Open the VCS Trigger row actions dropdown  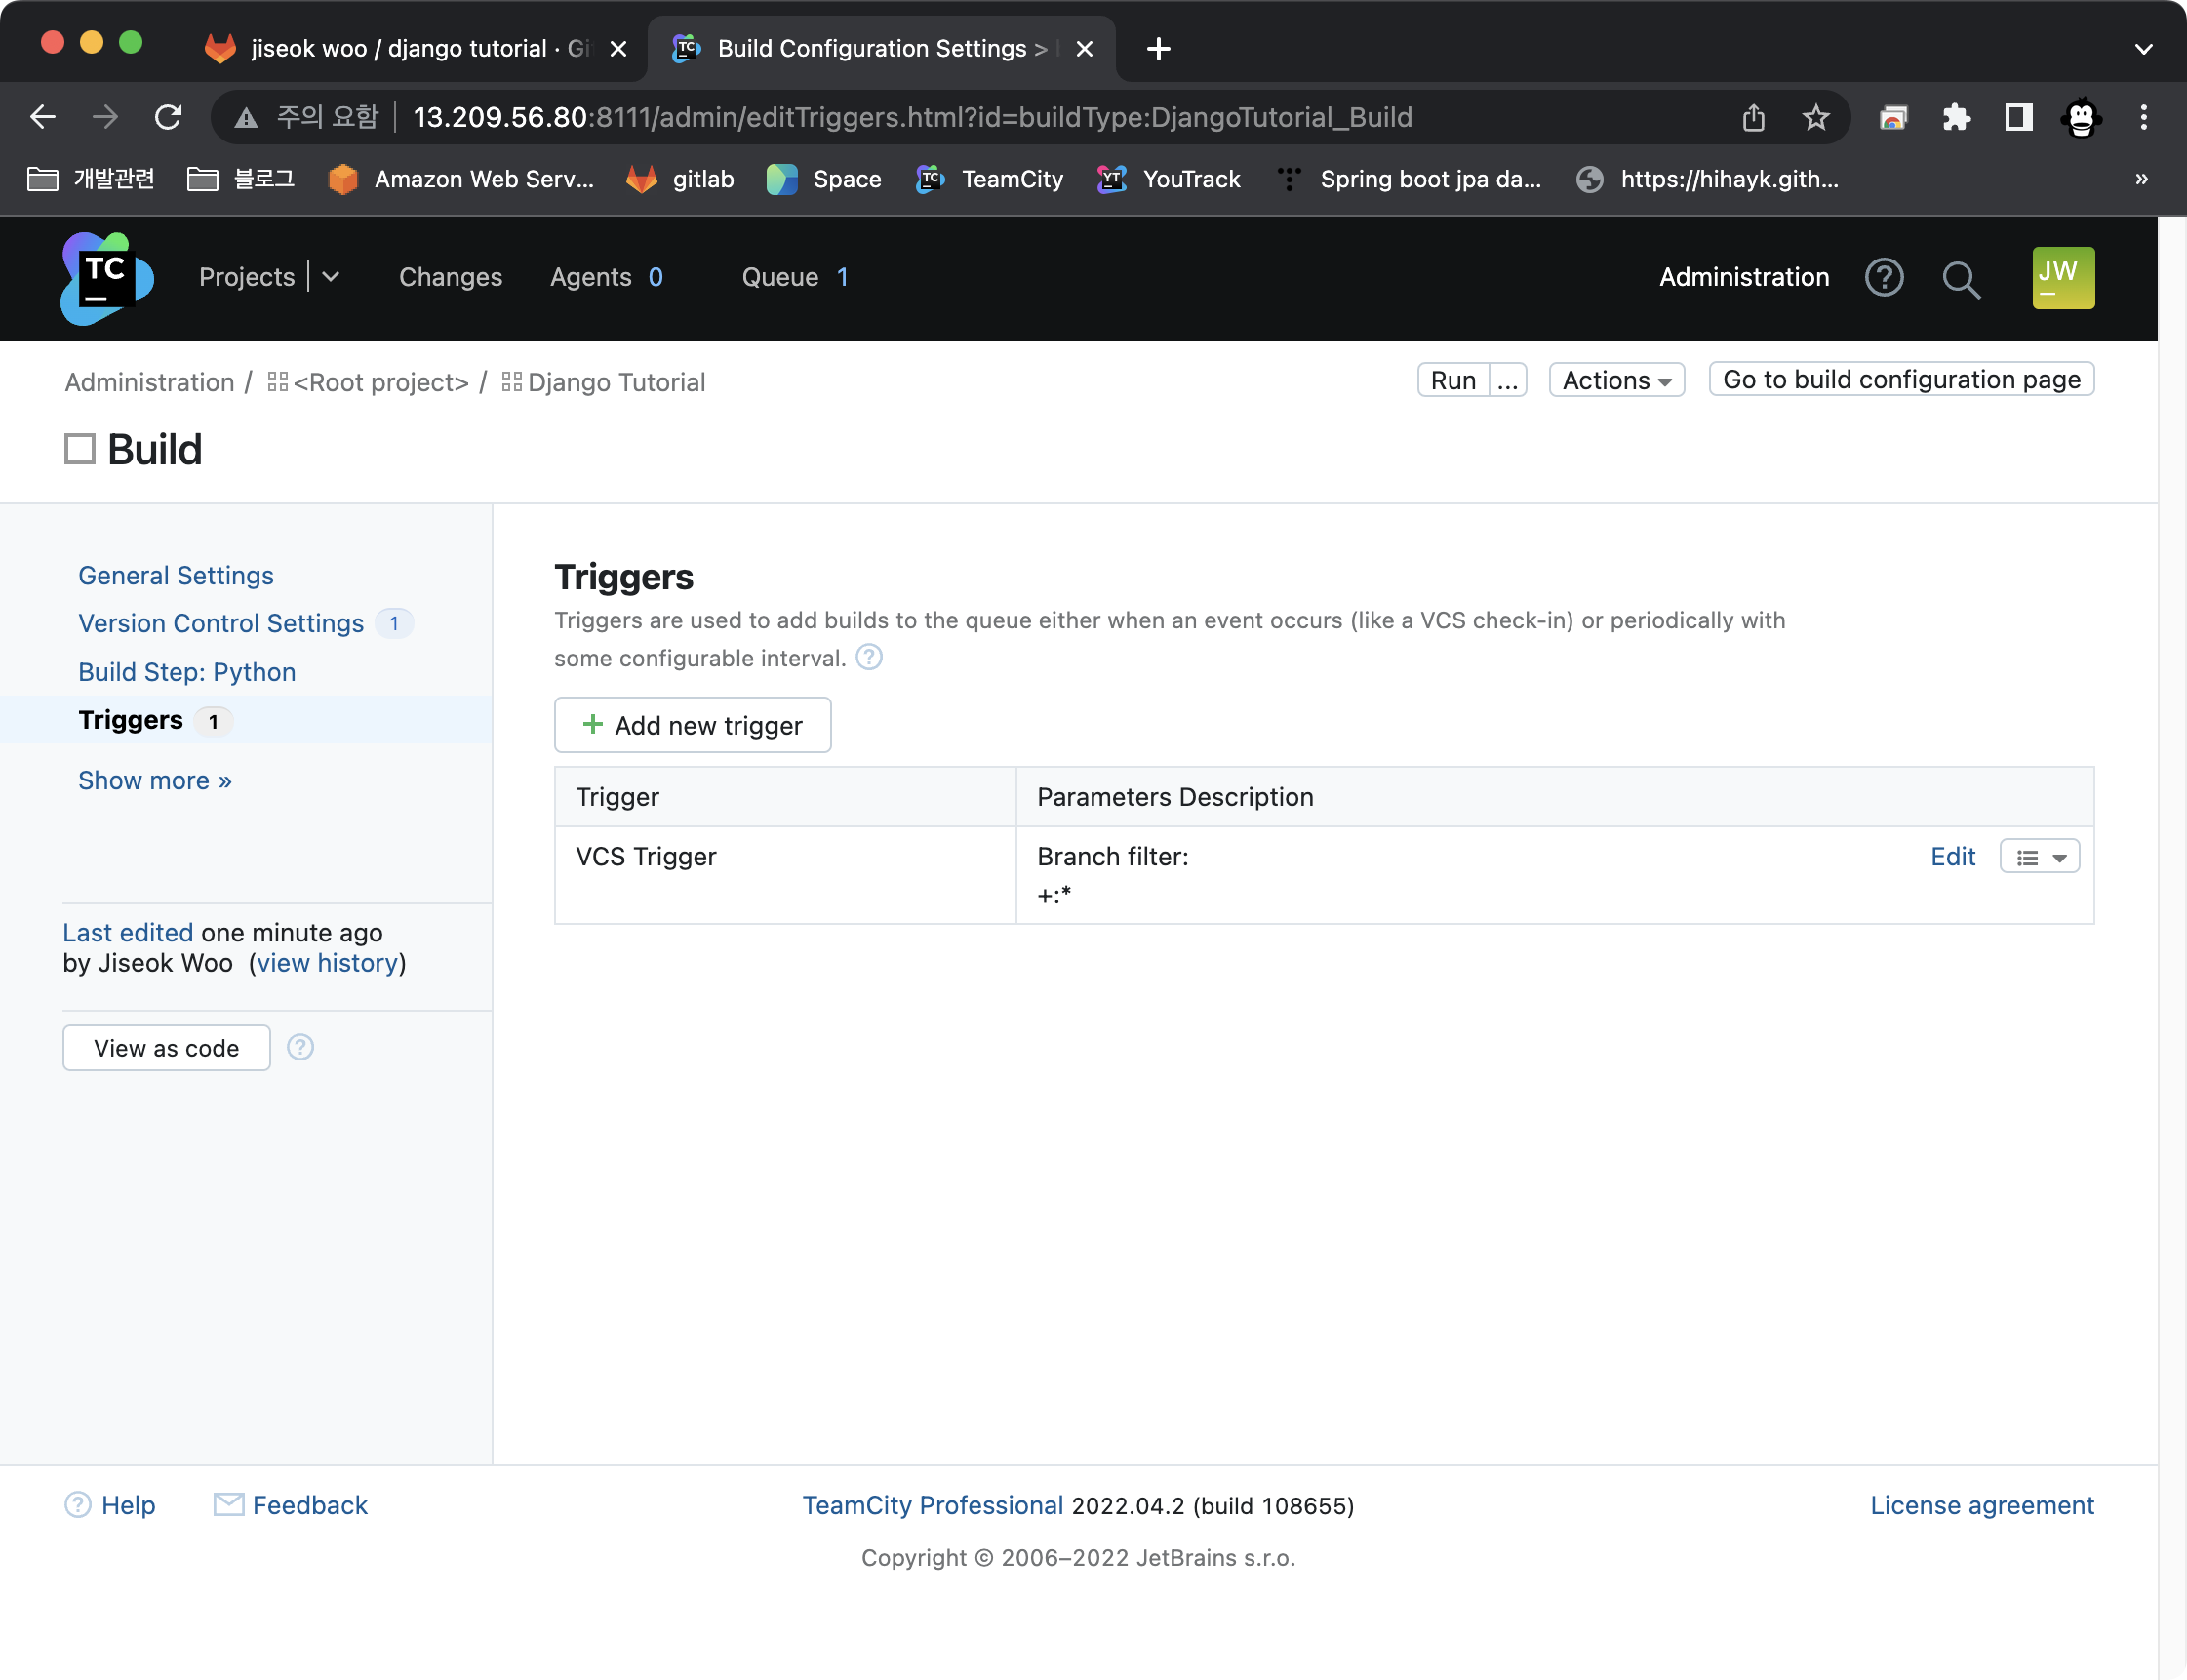click(x=2039, y=857)
